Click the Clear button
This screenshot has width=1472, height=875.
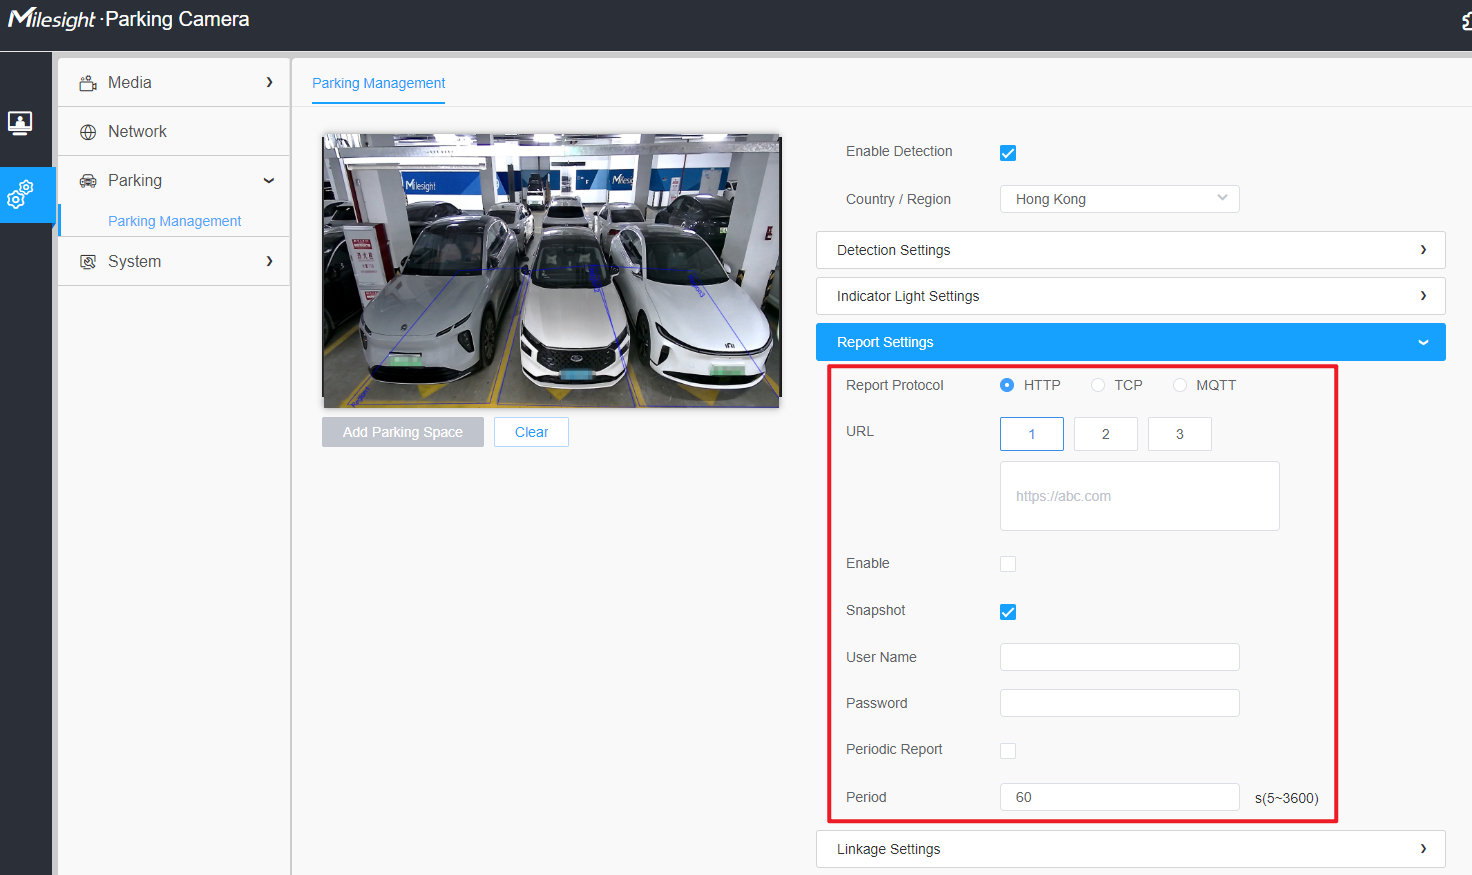click(531, 432)
